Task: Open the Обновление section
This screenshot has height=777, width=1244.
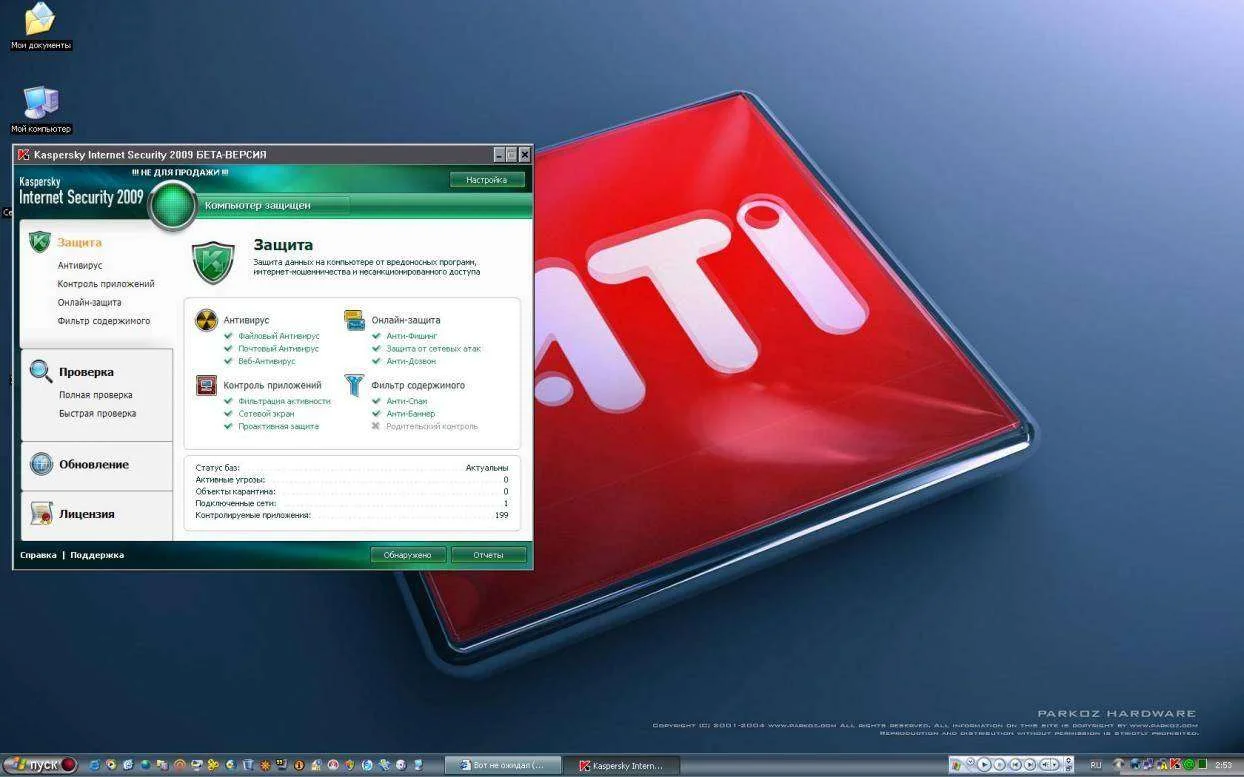Action: (x=94, y=464)
